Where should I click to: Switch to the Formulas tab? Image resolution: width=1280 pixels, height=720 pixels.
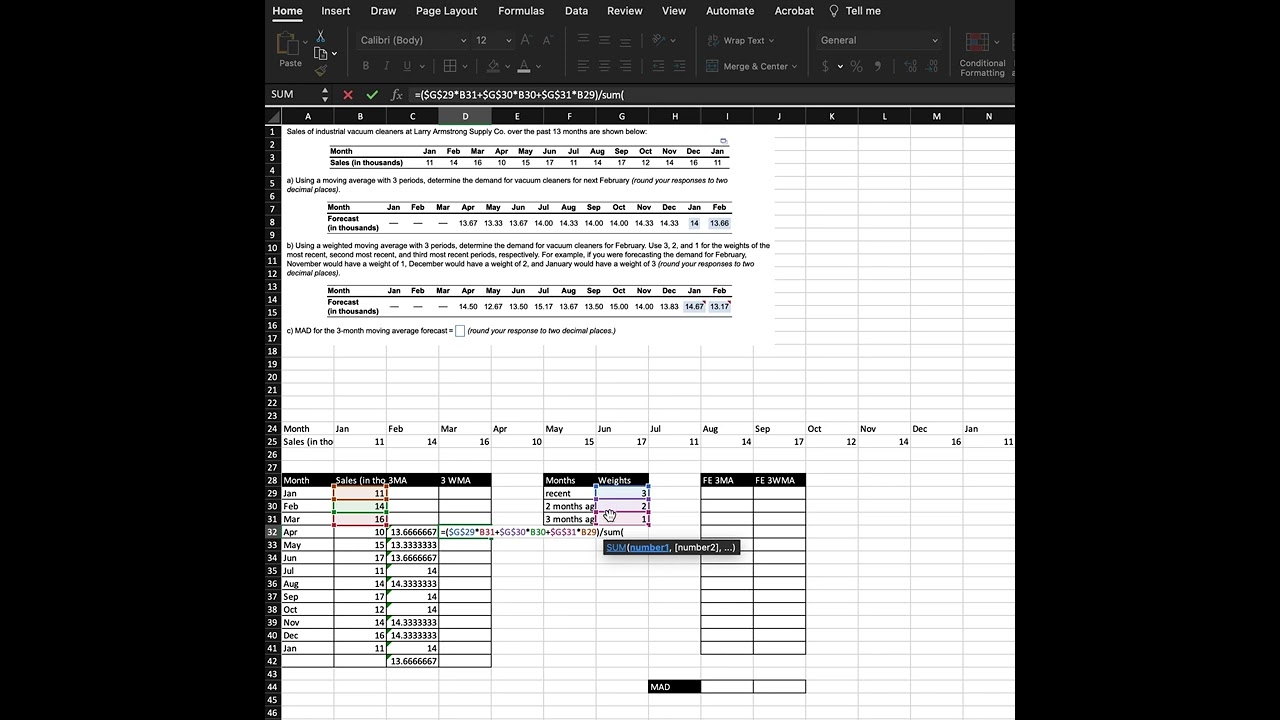[521, 11]
